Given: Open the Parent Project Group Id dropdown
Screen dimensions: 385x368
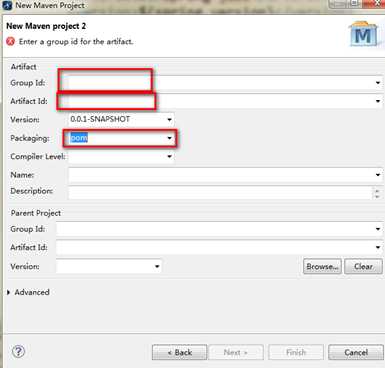Looking at the screenshot, I should coord(378,229).
